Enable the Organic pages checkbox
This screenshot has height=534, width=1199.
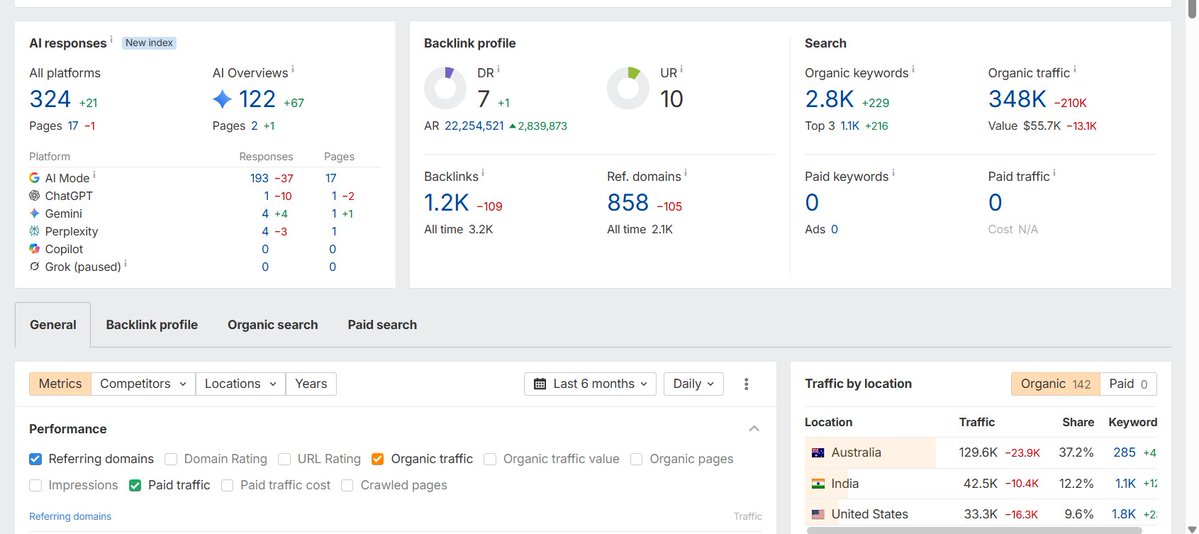(x=636, y=459)
